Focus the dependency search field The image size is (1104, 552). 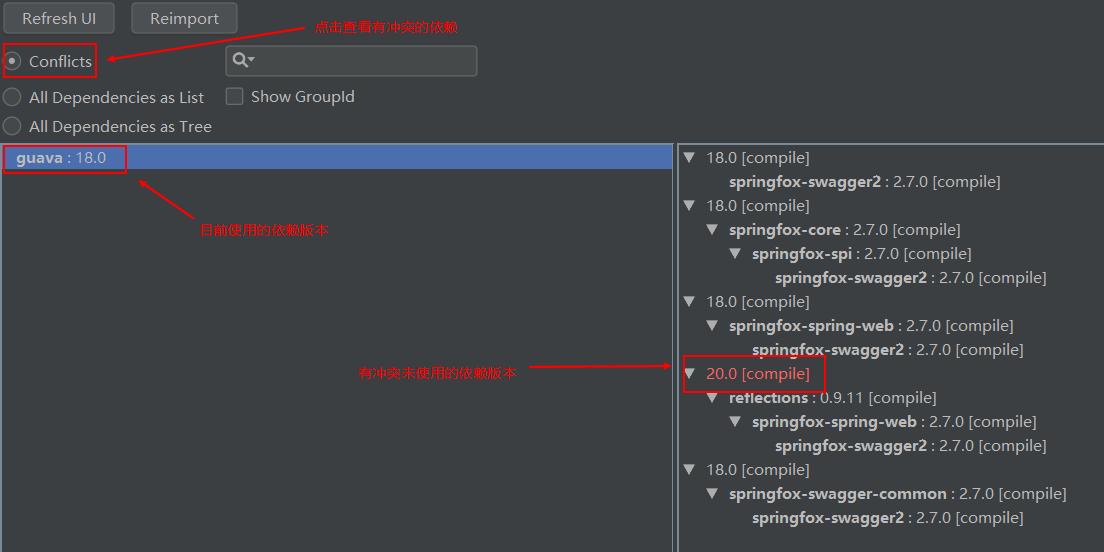(x=351, y=61)
